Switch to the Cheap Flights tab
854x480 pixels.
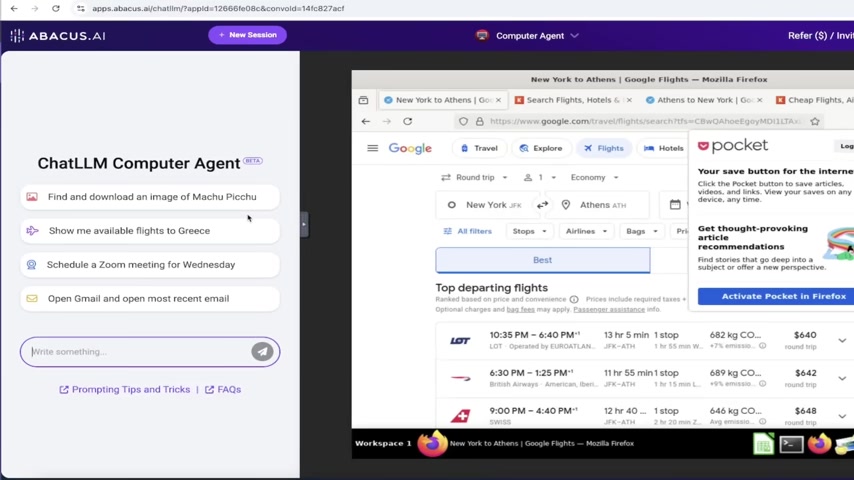(x=814, y=100)
